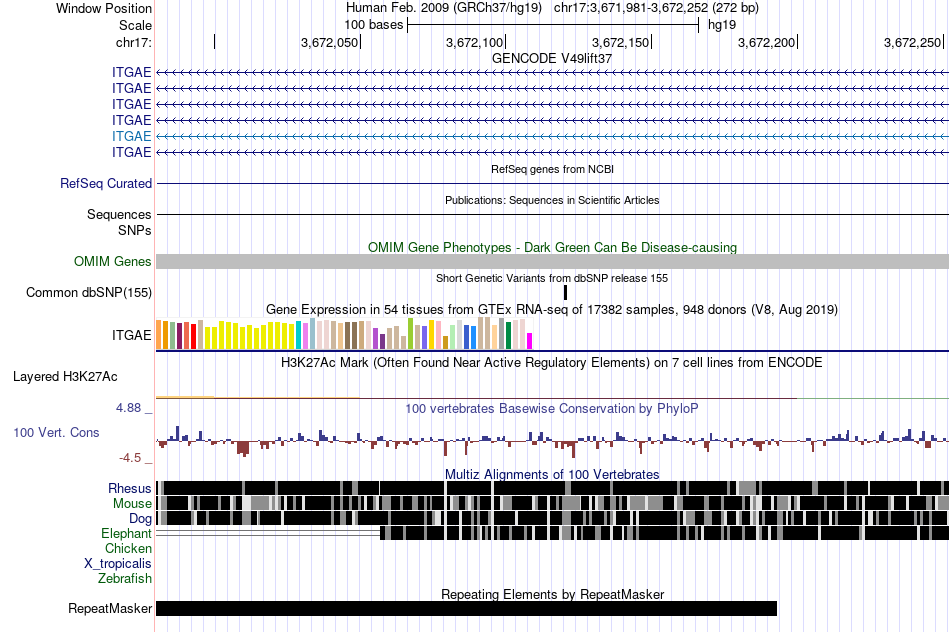
Task: Click the -4.5 conservation minimum value
Action: 130,457
